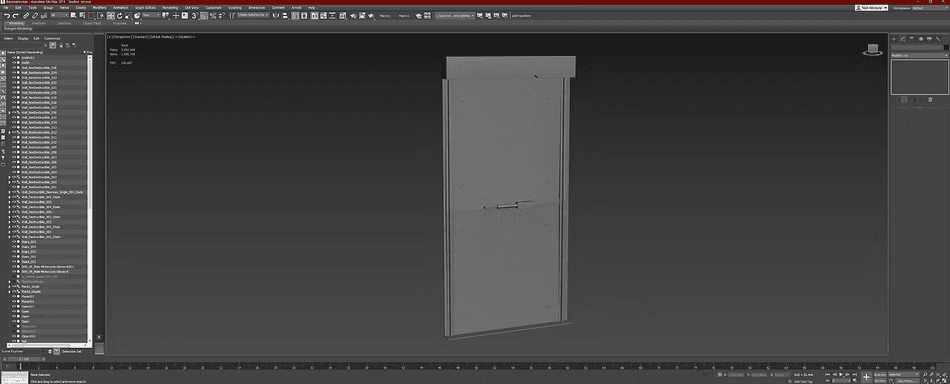
Task: Click the Mirror tool icon
Action: [275, 15]
